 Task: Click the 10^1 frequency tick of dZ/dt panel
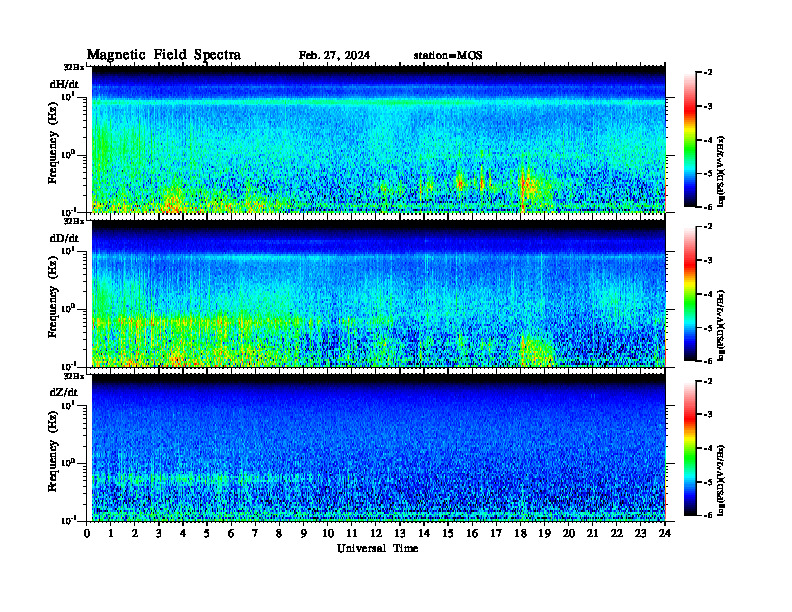[x=68, y=404]
